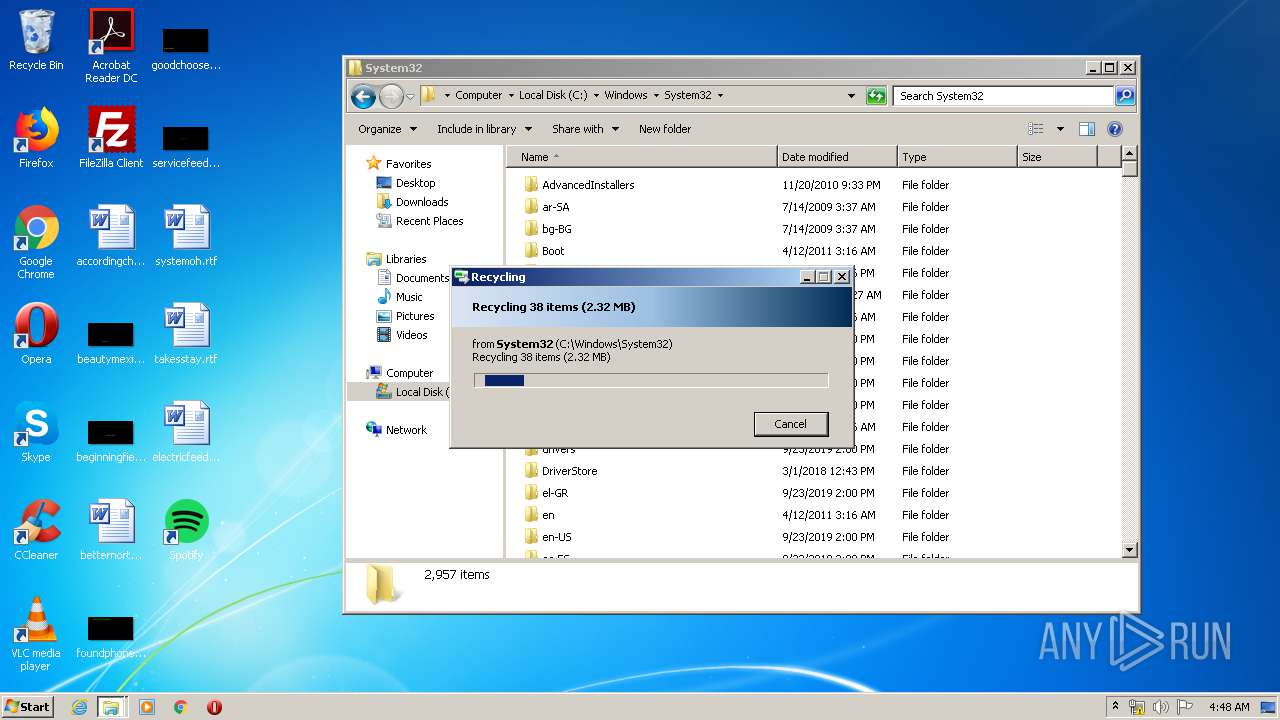Open the Videos library
This screenshot has height=720, width=1280.
click(x=411, y=335)
